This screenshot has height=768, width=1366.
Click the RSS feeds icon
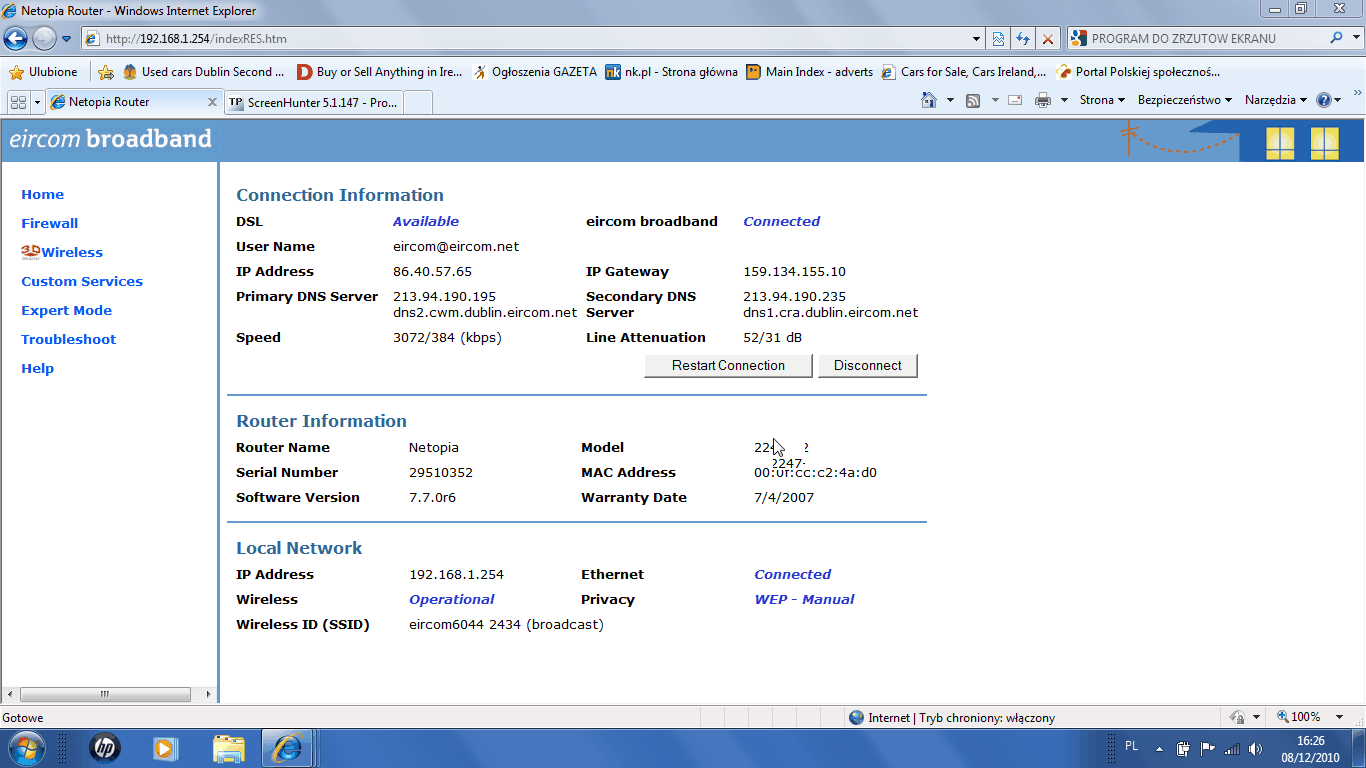click(x=972, y=100)
